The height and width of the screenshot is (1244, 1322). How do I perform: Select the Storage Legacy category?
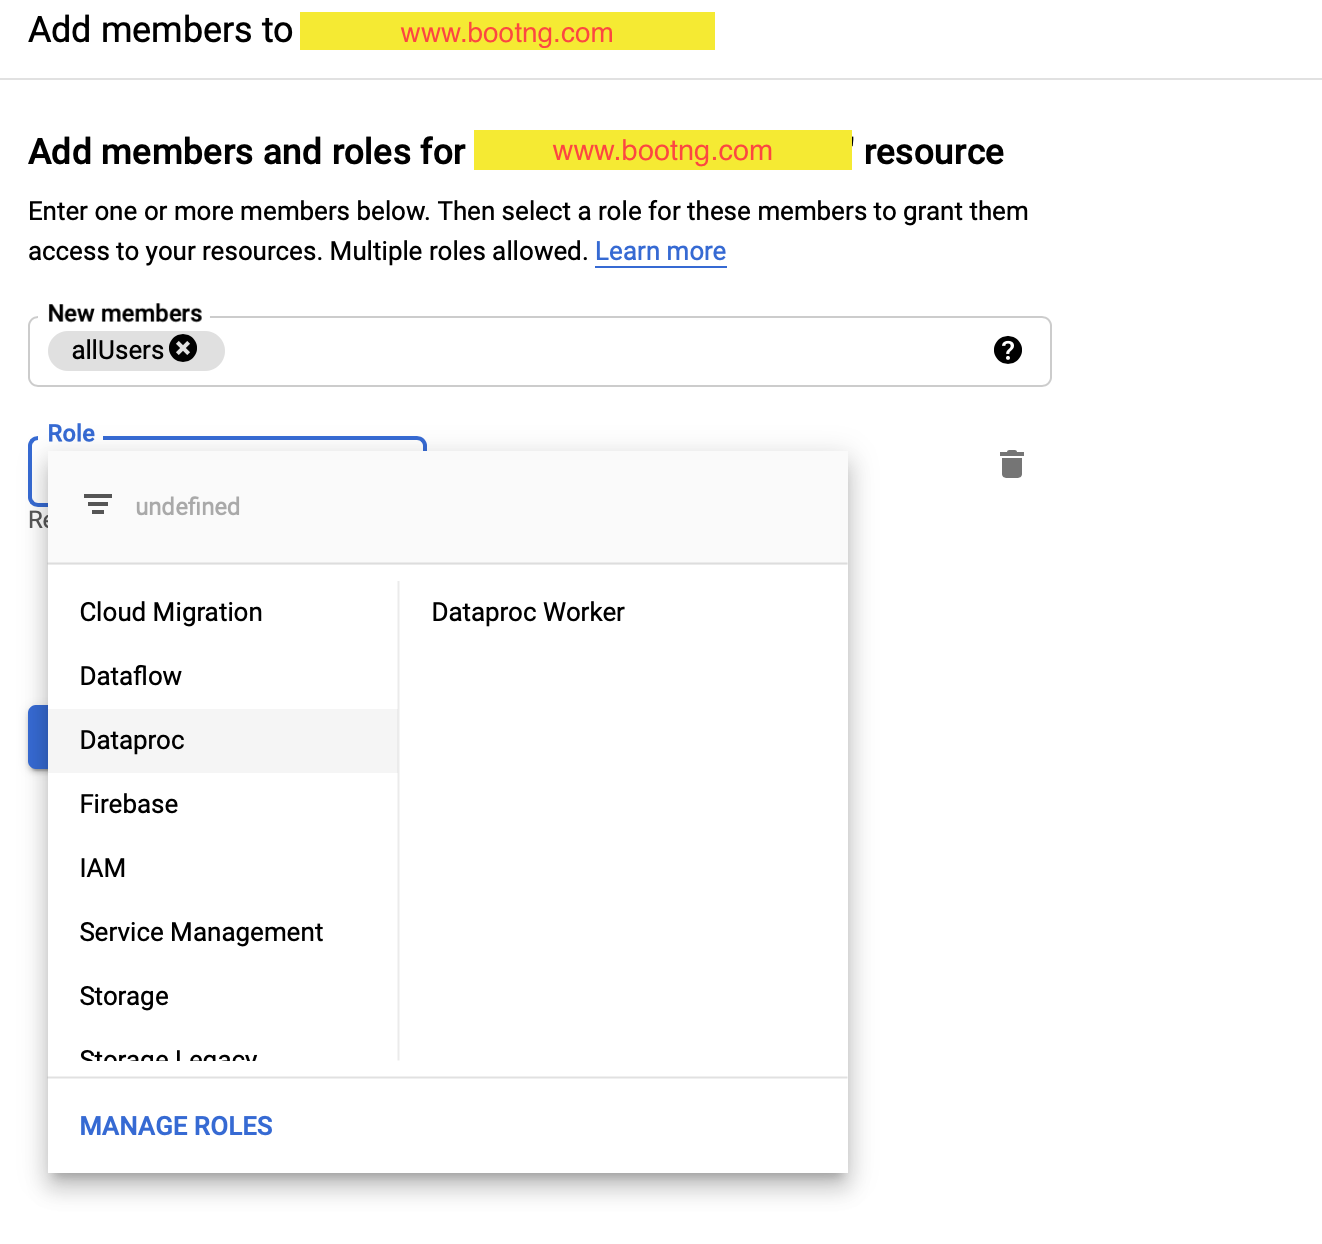pyautogui.click(x=168, y=1055)
